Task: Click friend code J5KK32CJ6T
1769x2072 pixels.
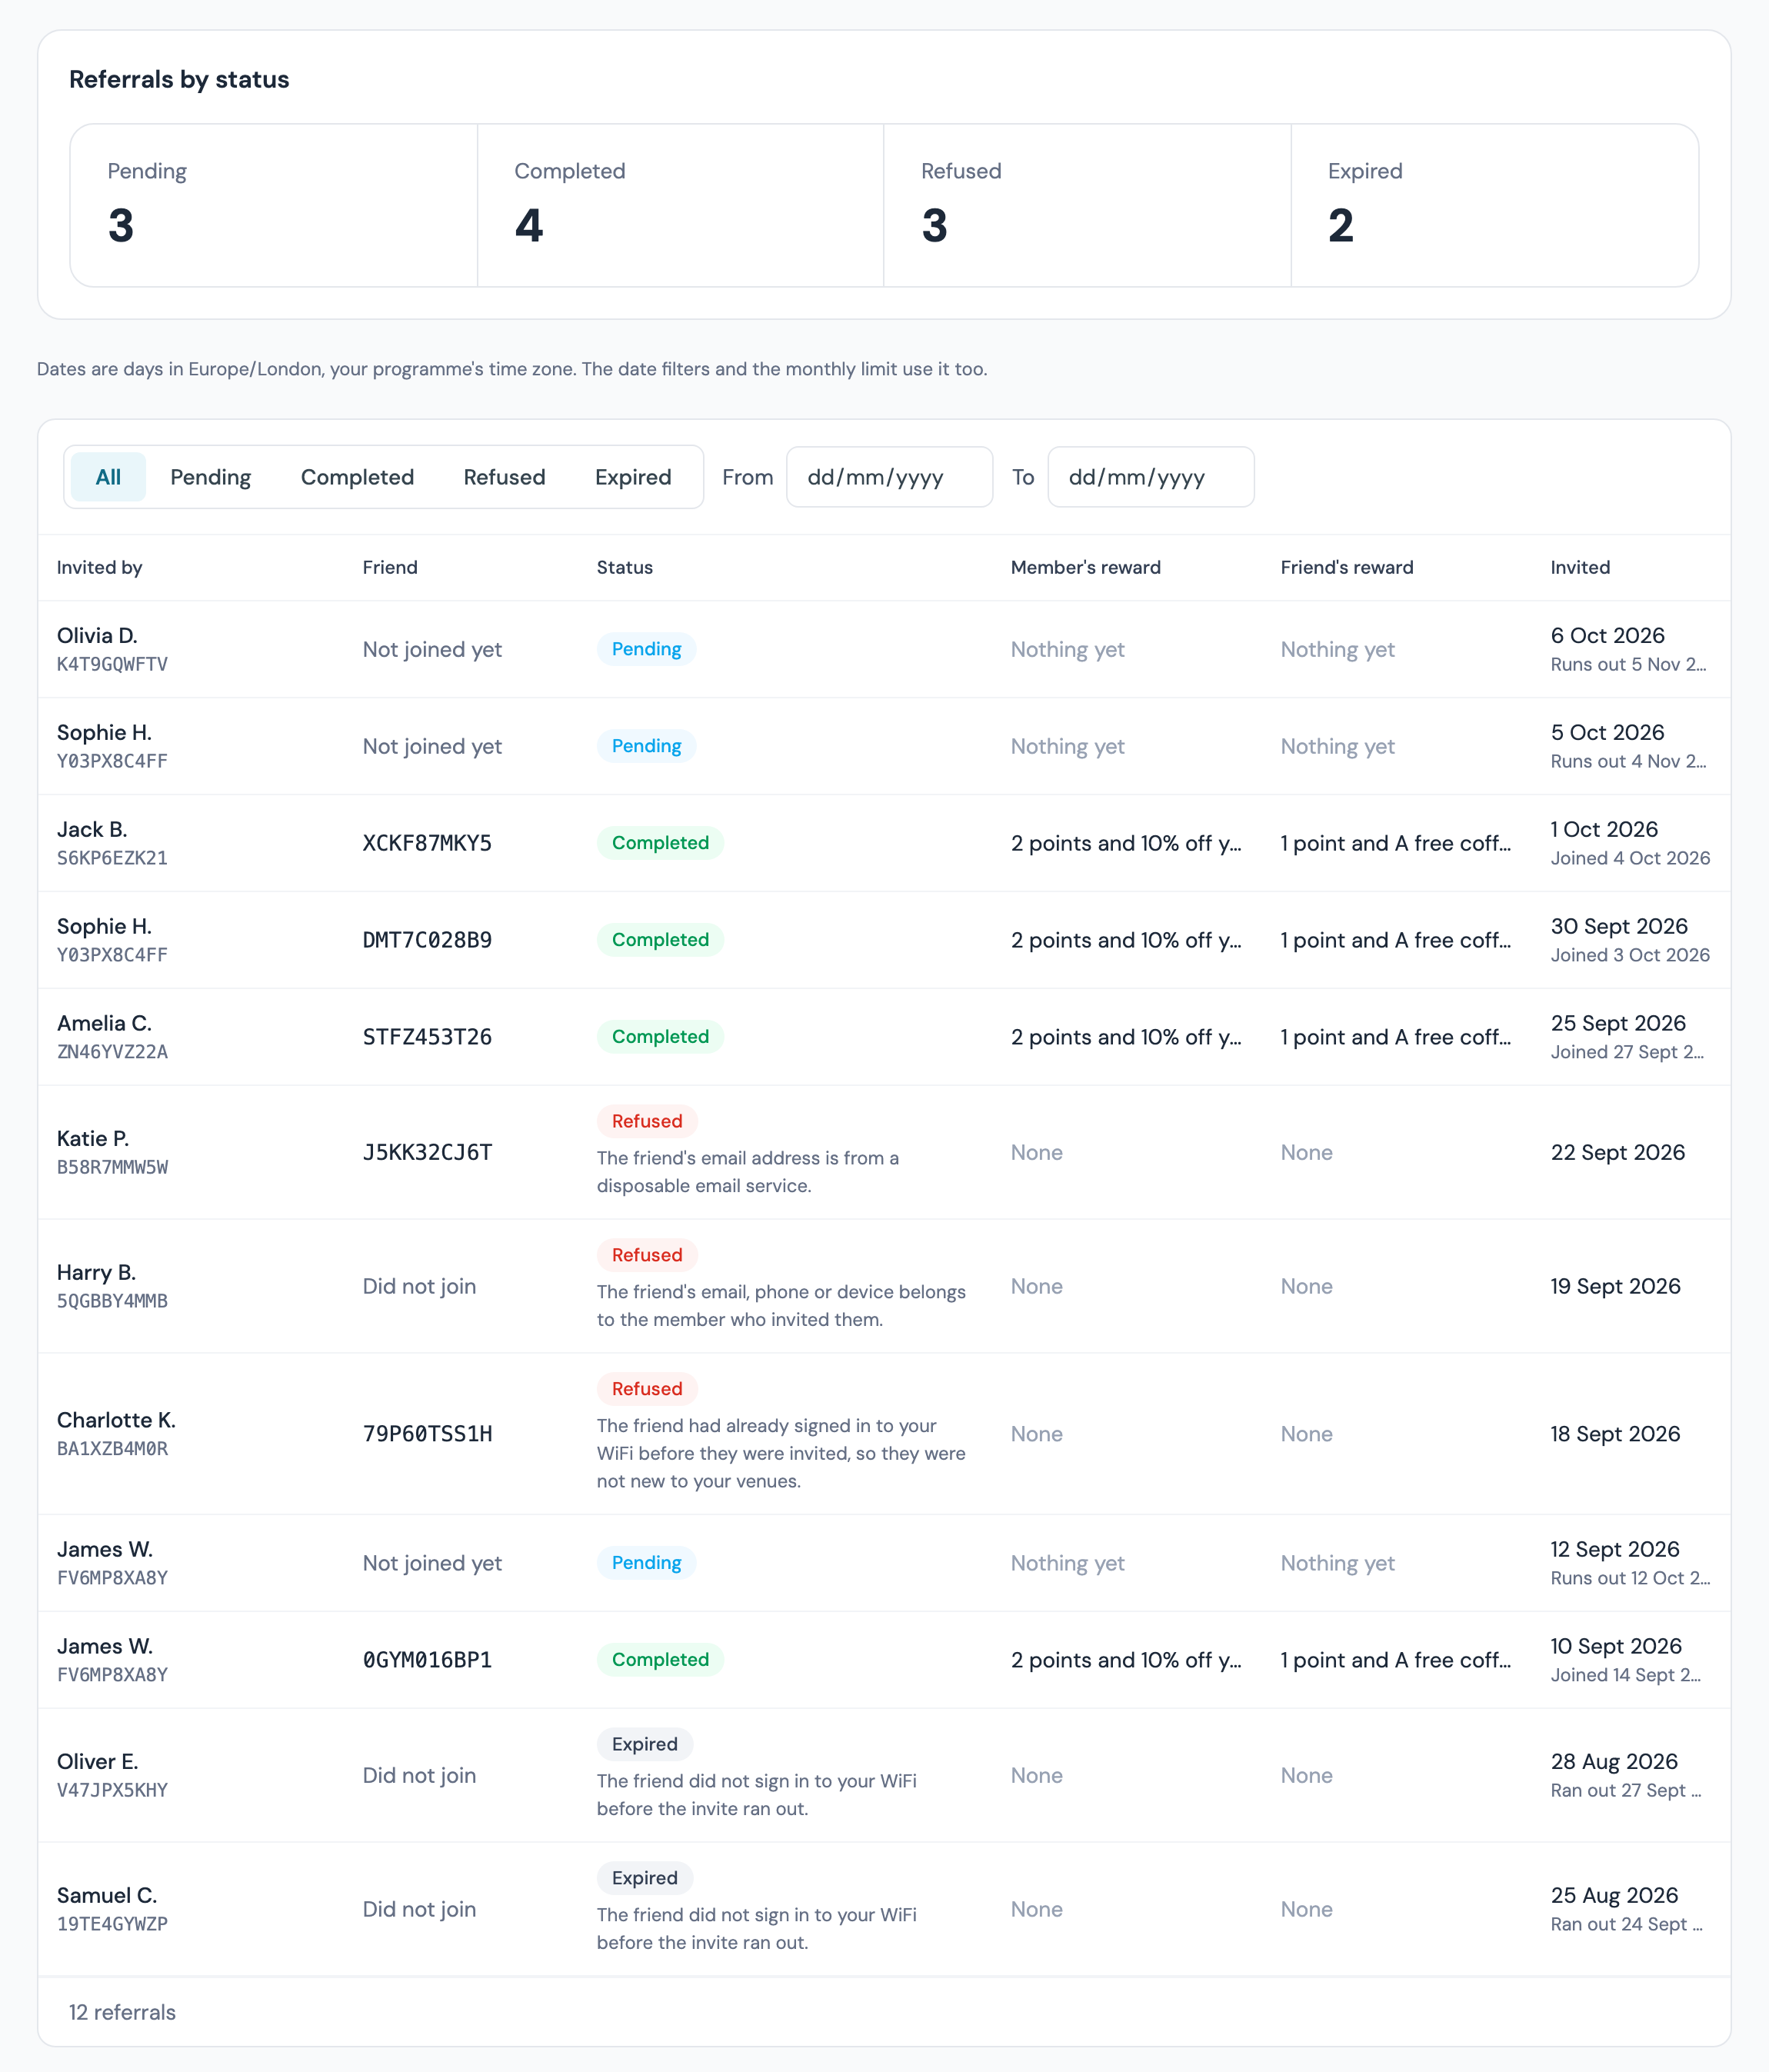Action: tap(427, 1152)
